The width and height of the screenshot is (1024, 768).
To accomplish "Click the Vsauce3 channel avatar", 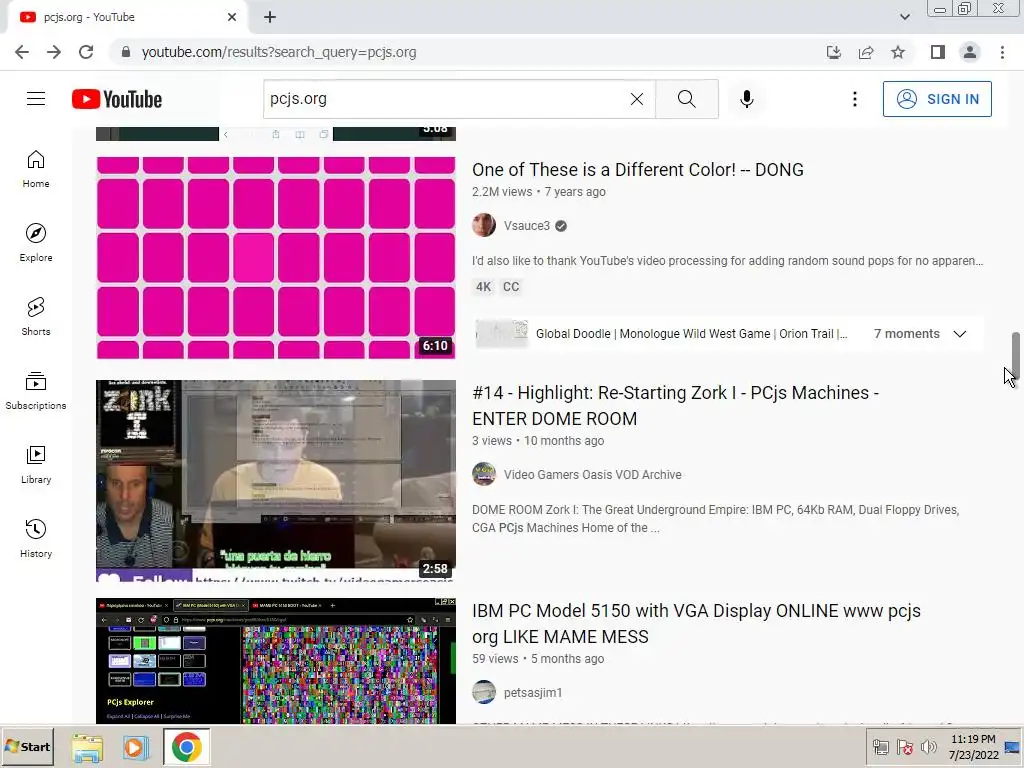I will (484, 225).
